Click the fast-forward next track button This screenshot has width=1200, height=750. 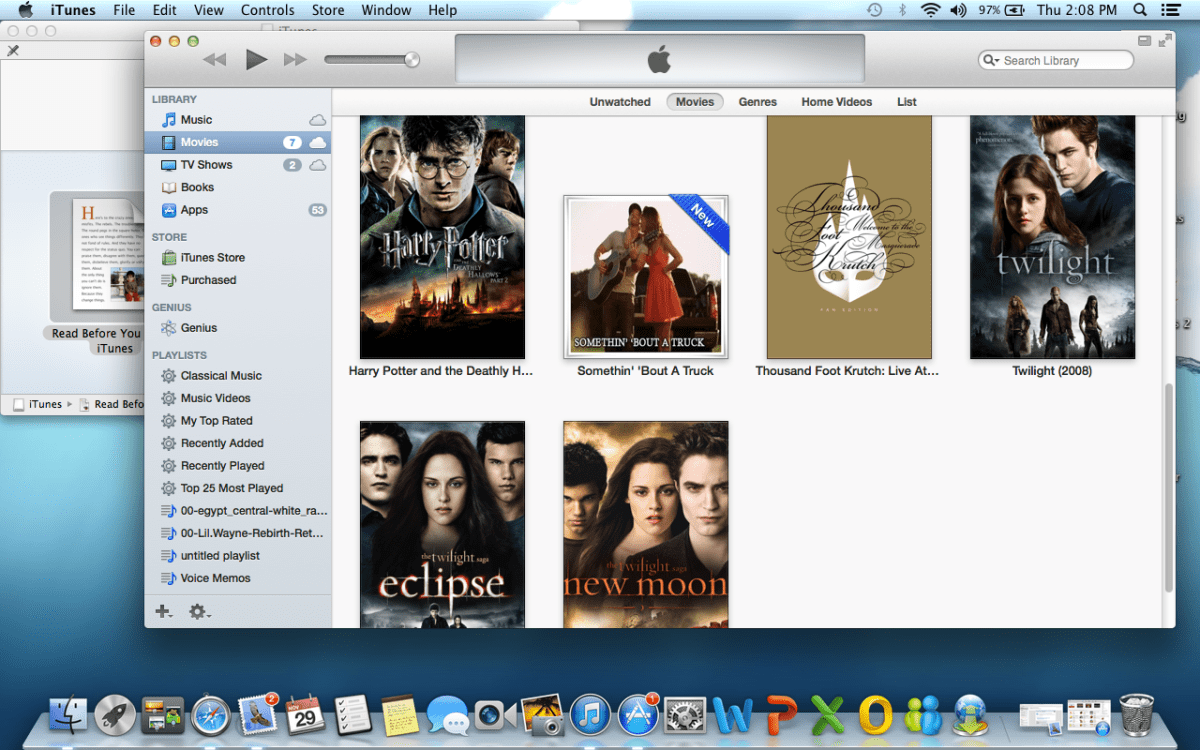(x=295, y=60)
